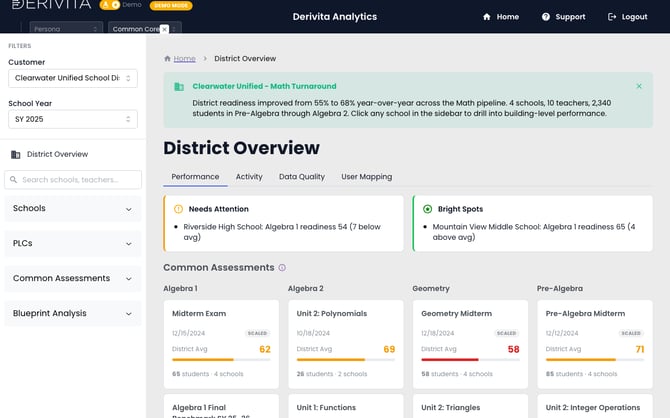The width and height of the screenshot is (670, 418).
Task: Click the Derivita logo
Action: 51,4
